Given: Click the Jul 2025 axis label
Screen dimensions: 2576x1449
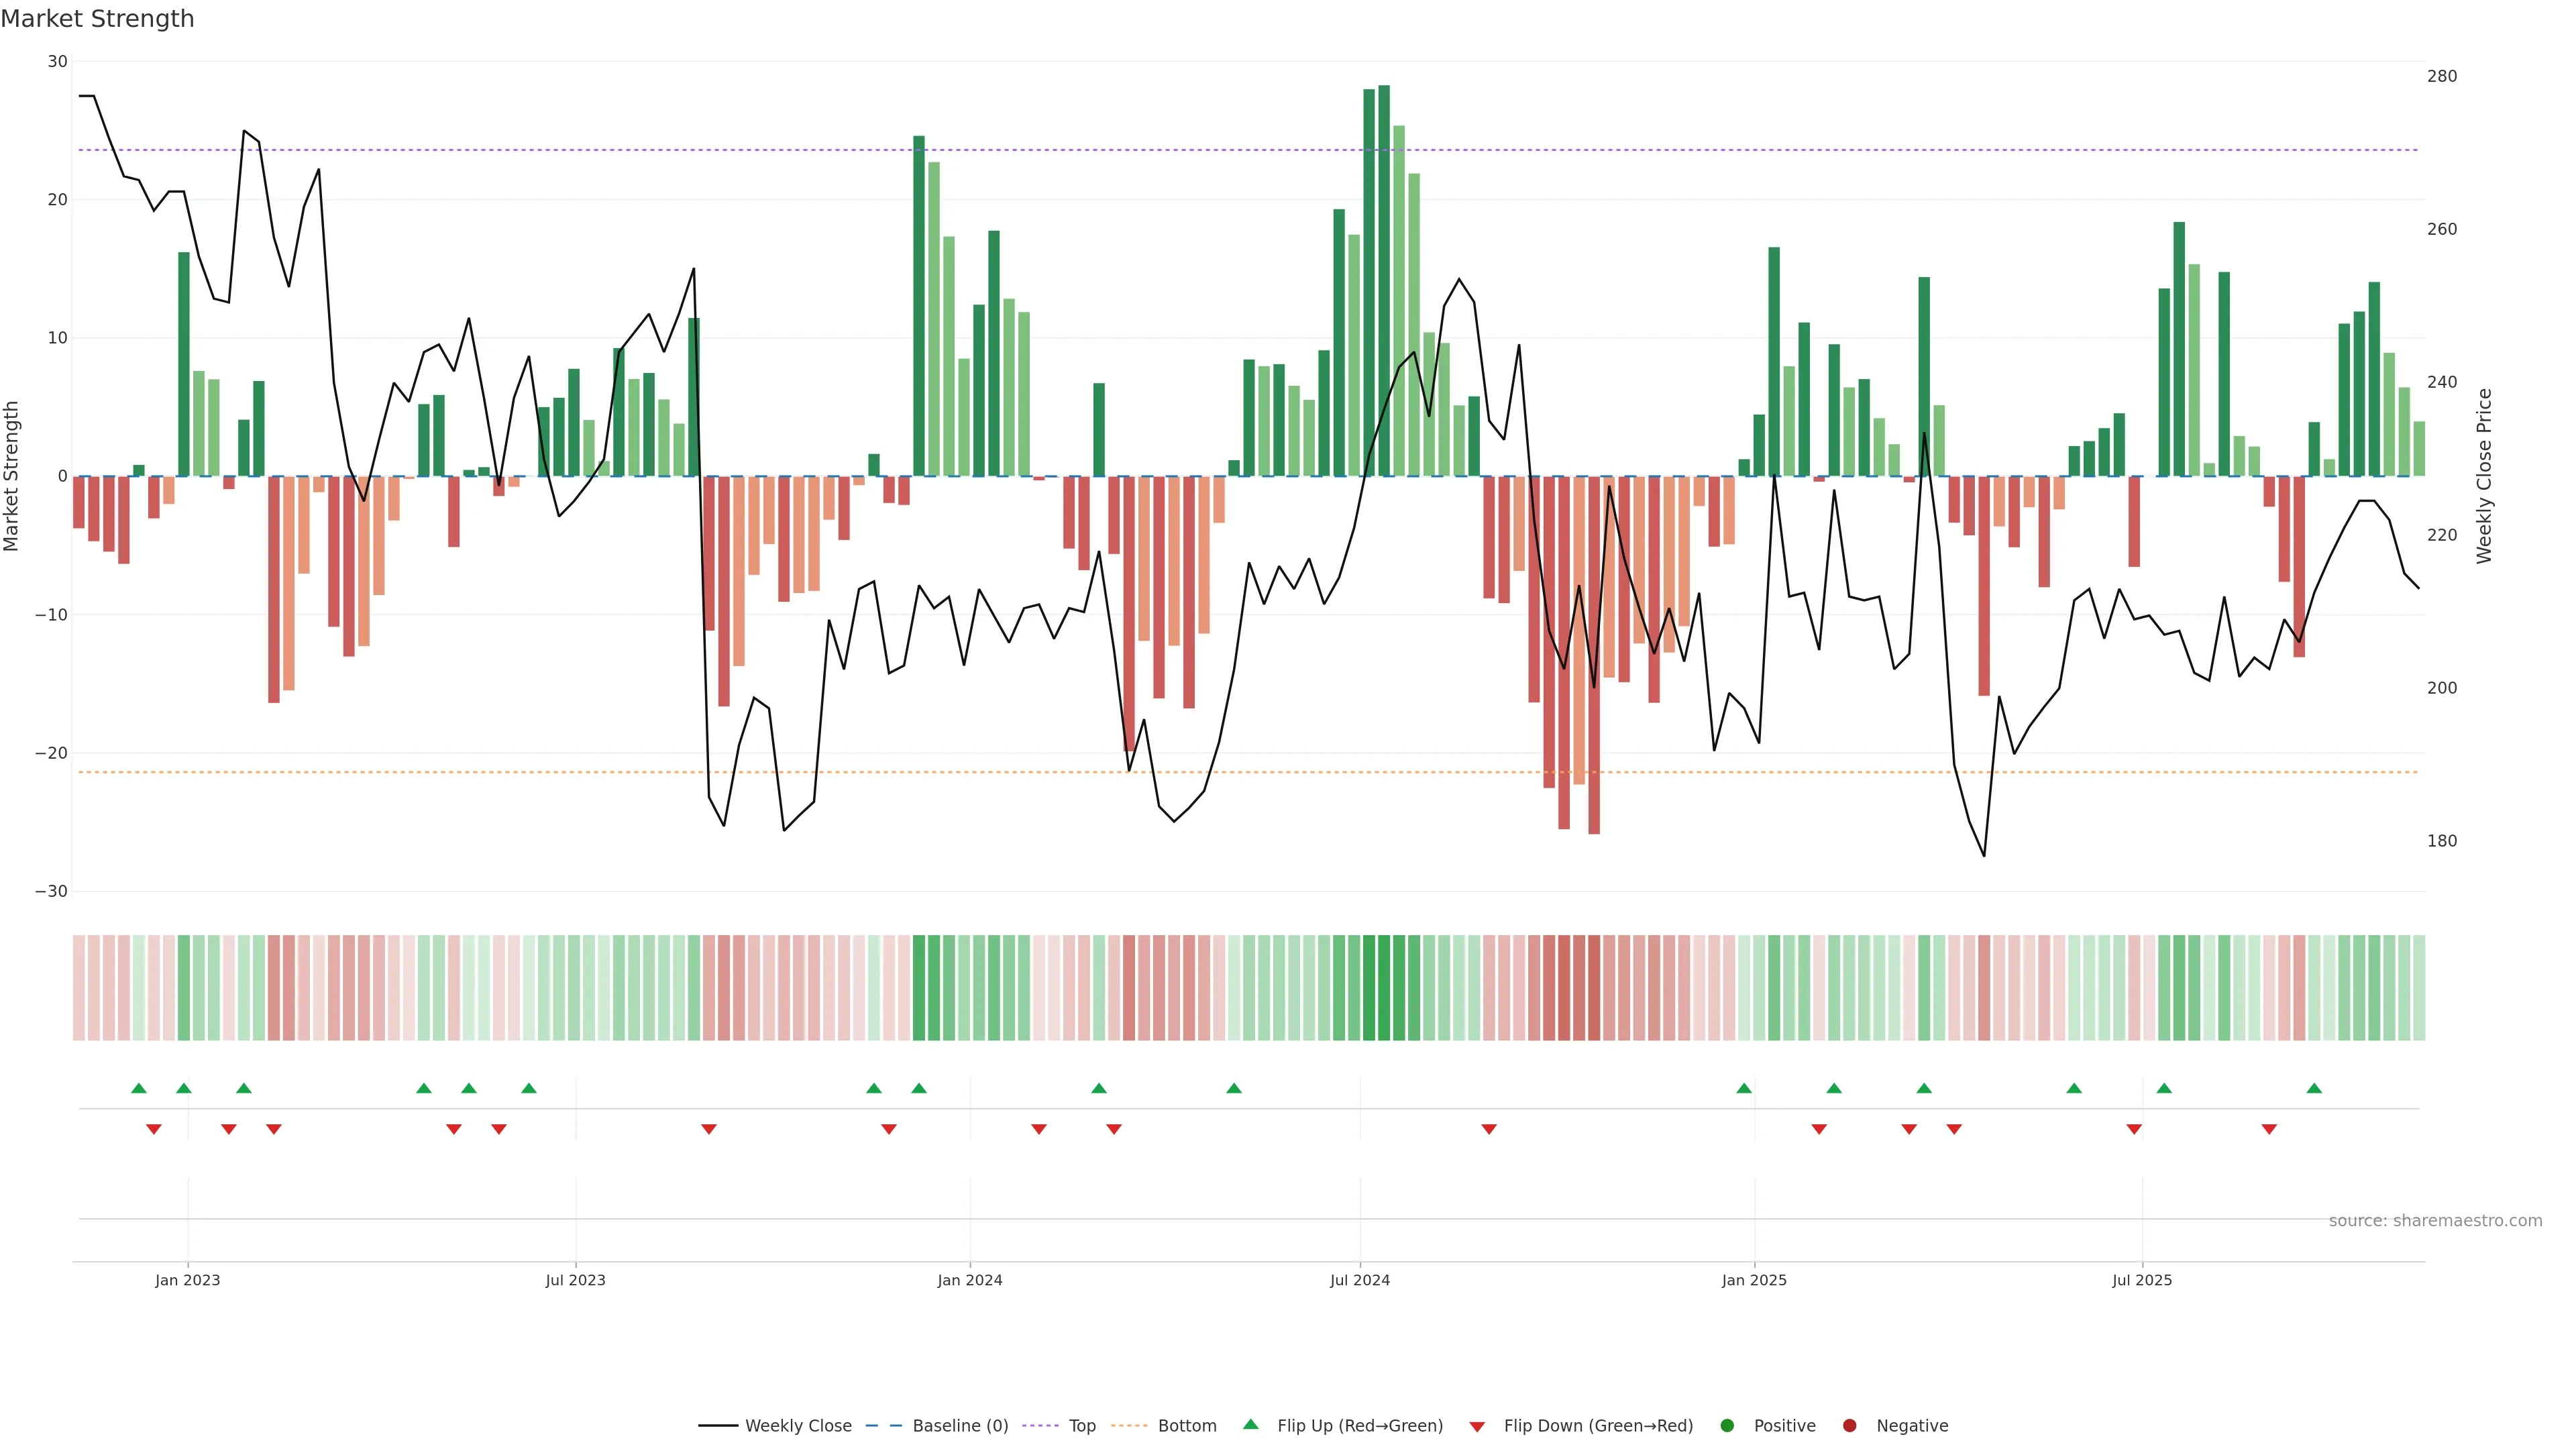Looking at the screenshot, I should pos(2142,1280).
